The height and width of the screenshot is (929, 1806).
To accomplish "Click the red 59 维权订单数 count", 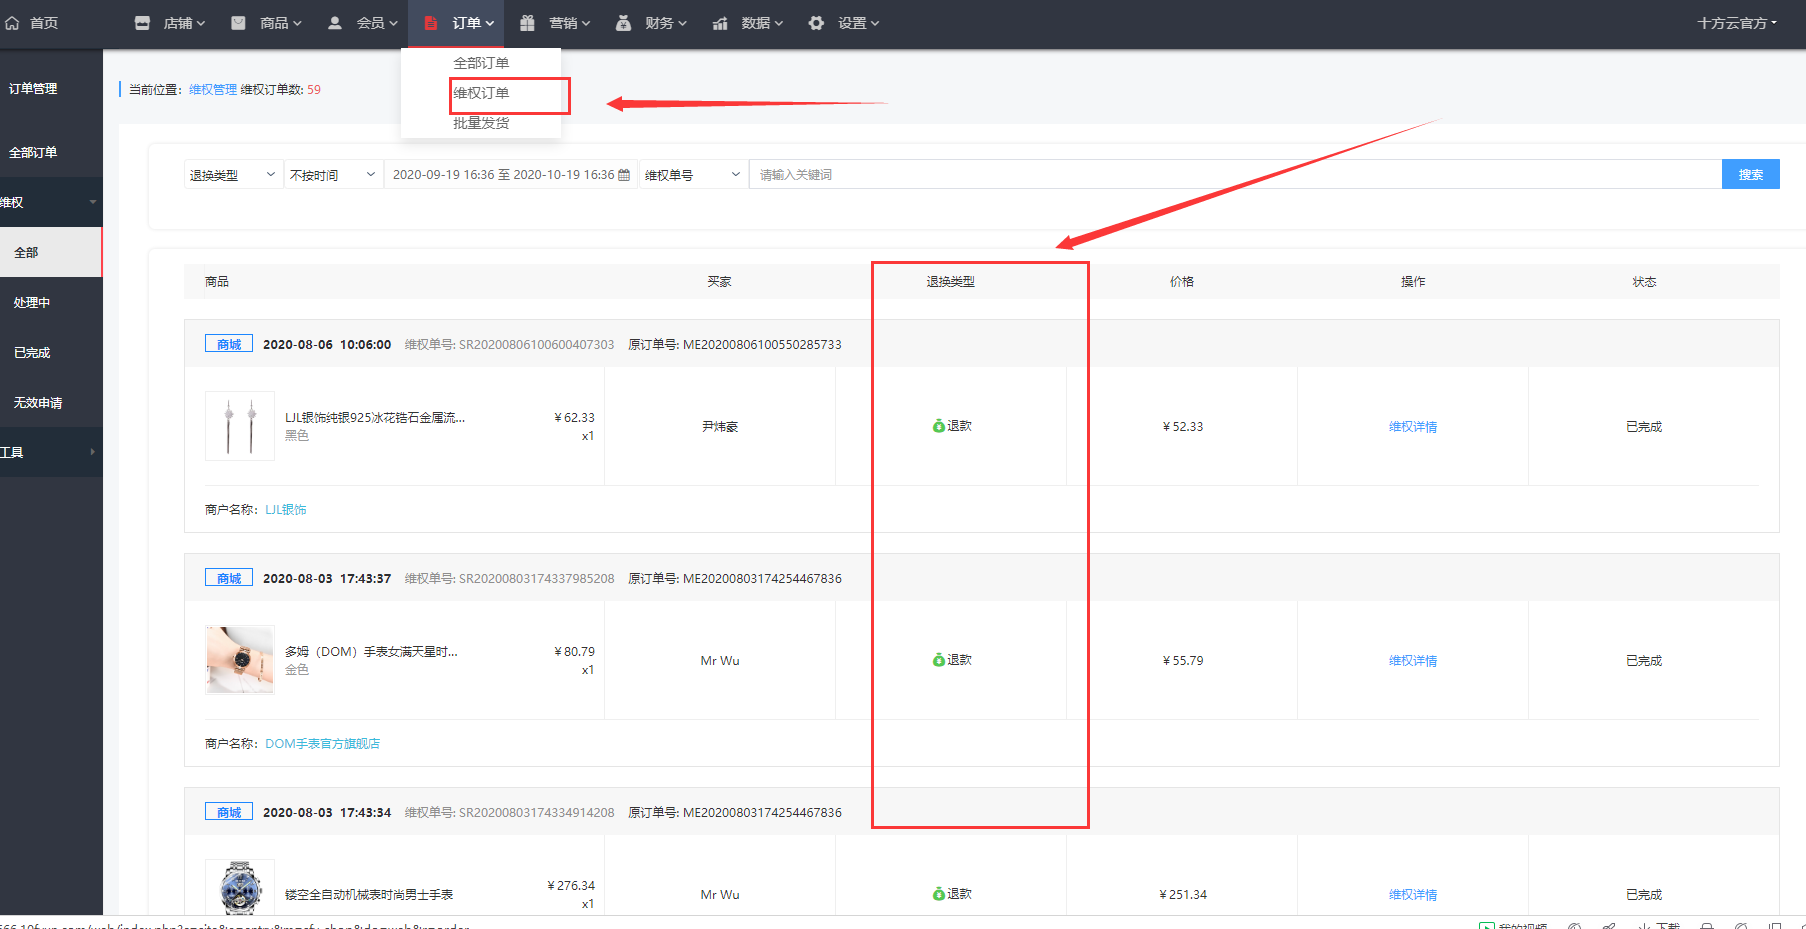I will click(314, 90).
